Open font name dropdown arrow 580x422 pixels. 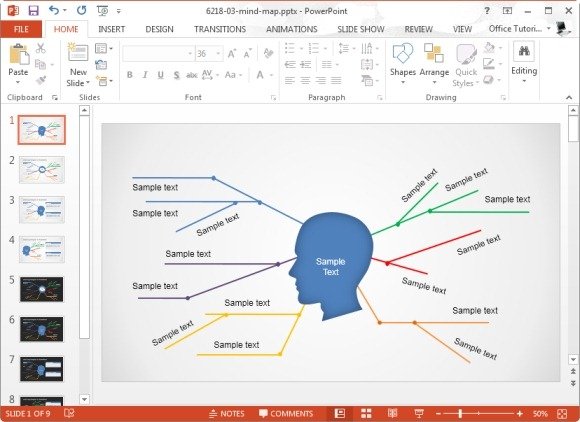[x=190, y=54]
